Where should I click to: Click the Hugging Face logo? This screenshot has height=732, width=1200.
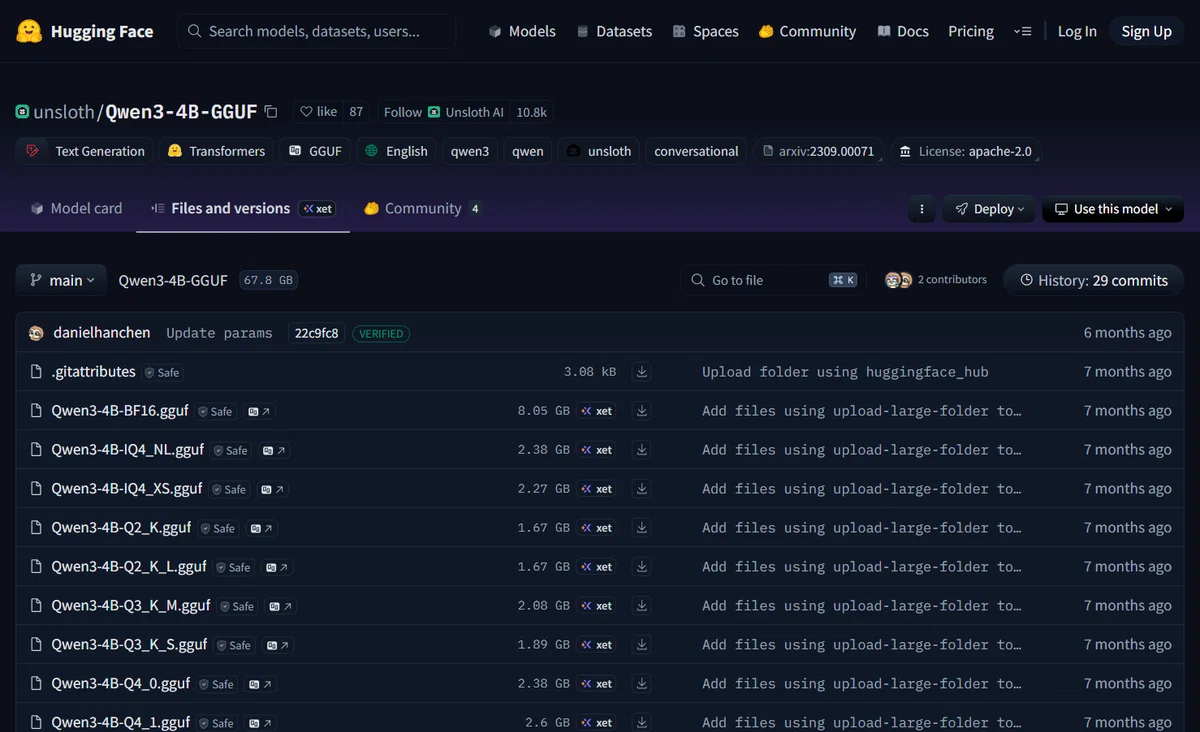click(x=85, y=31)
